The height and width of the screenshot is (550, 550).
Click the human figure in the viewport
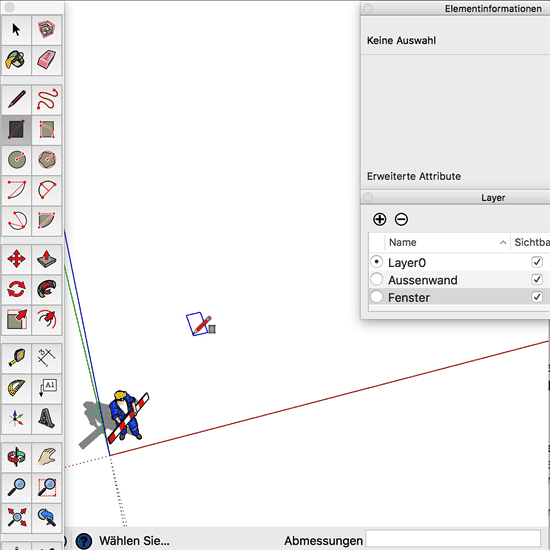(127, 416)
